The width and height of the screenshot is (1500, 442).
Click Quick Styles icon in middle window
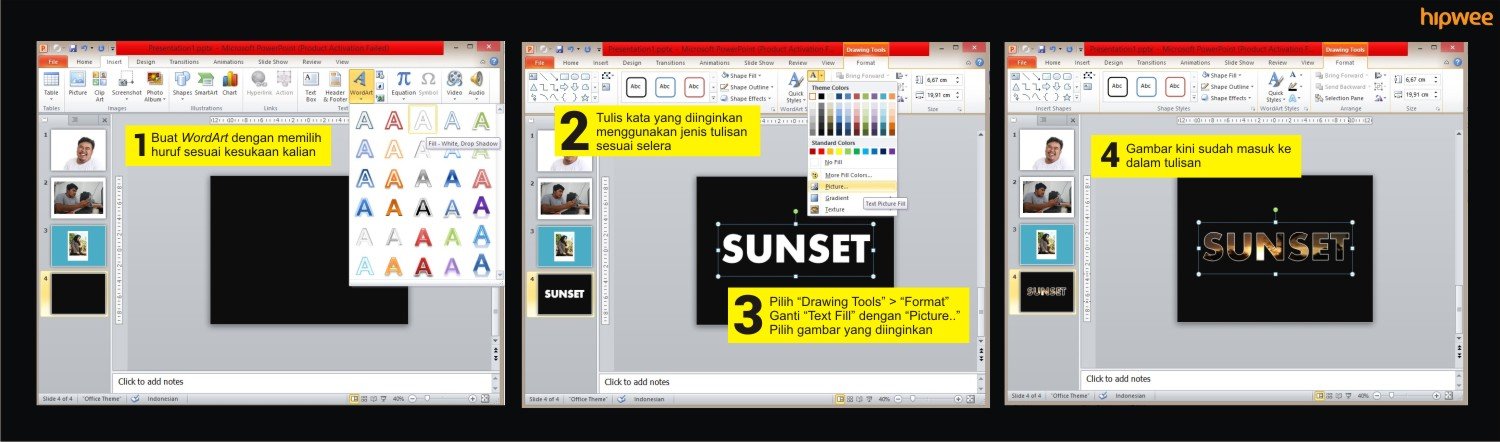click(x=795, y=86)
